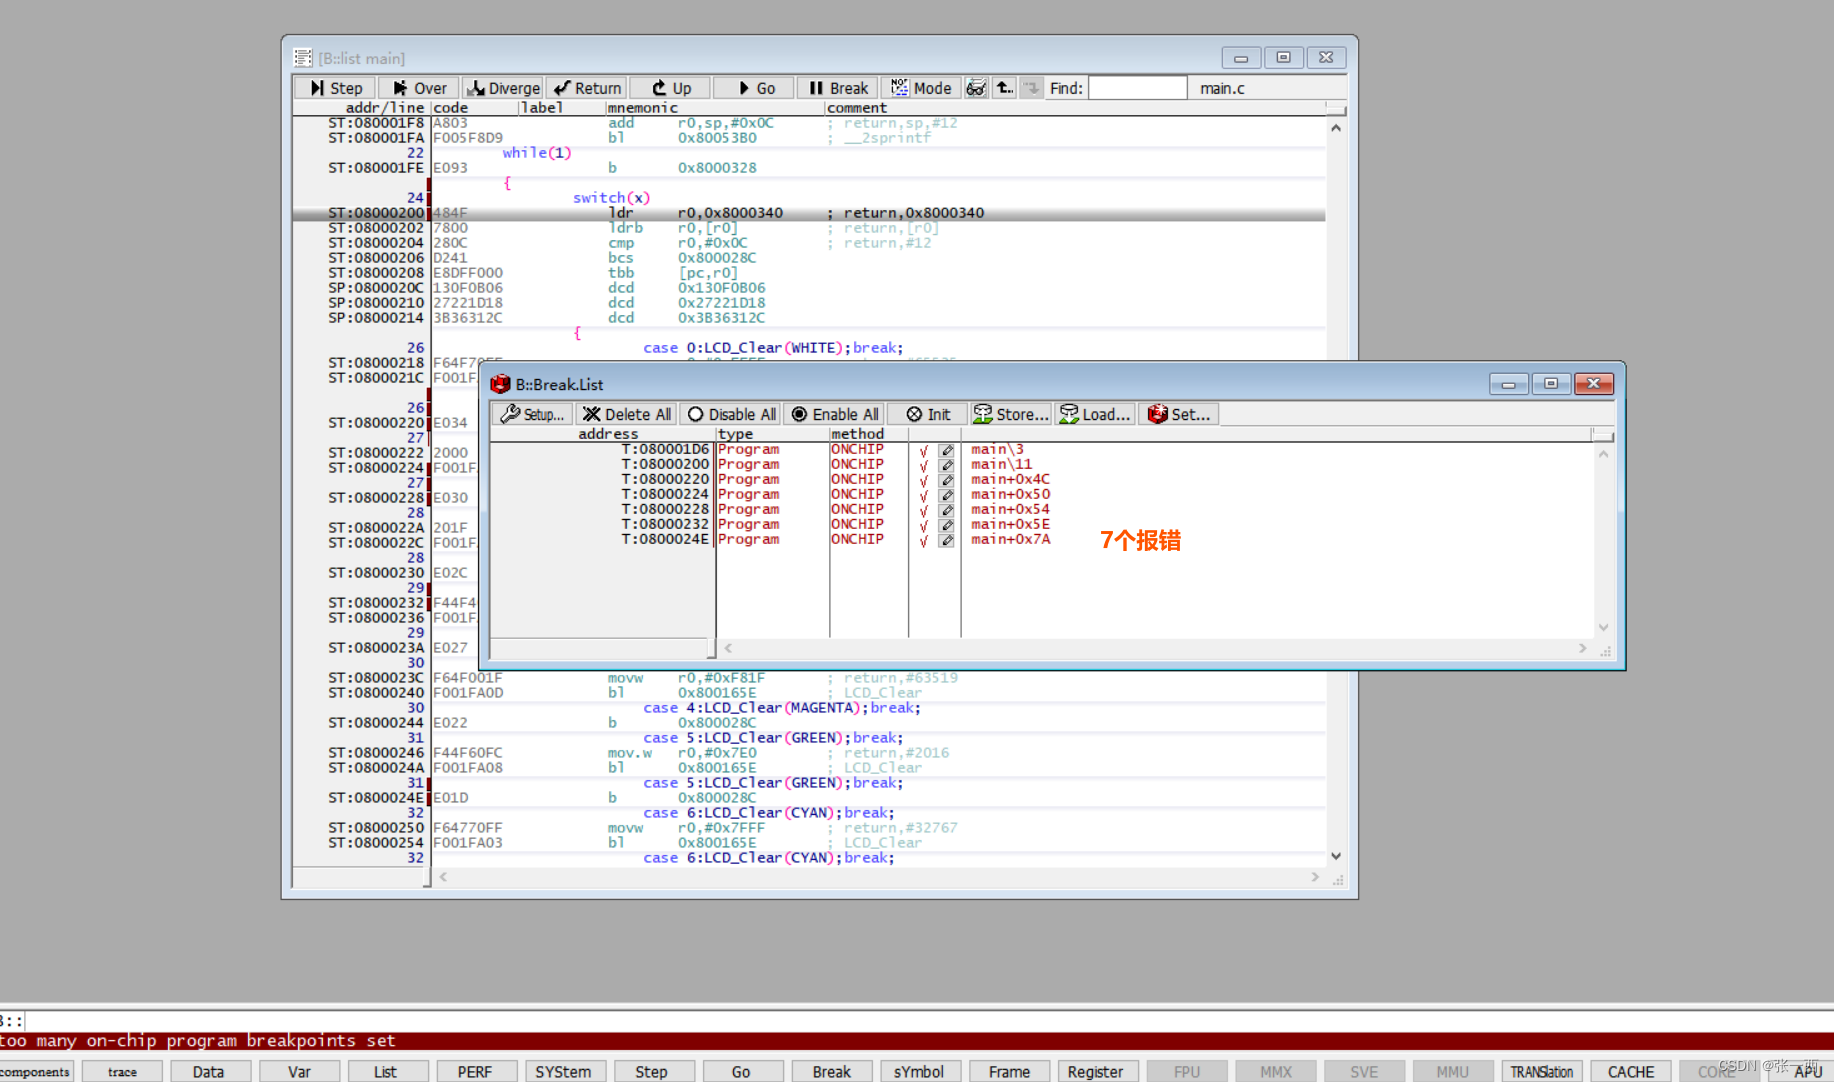Click the Register softkey in bottom bar

tap(1096, 1071)
